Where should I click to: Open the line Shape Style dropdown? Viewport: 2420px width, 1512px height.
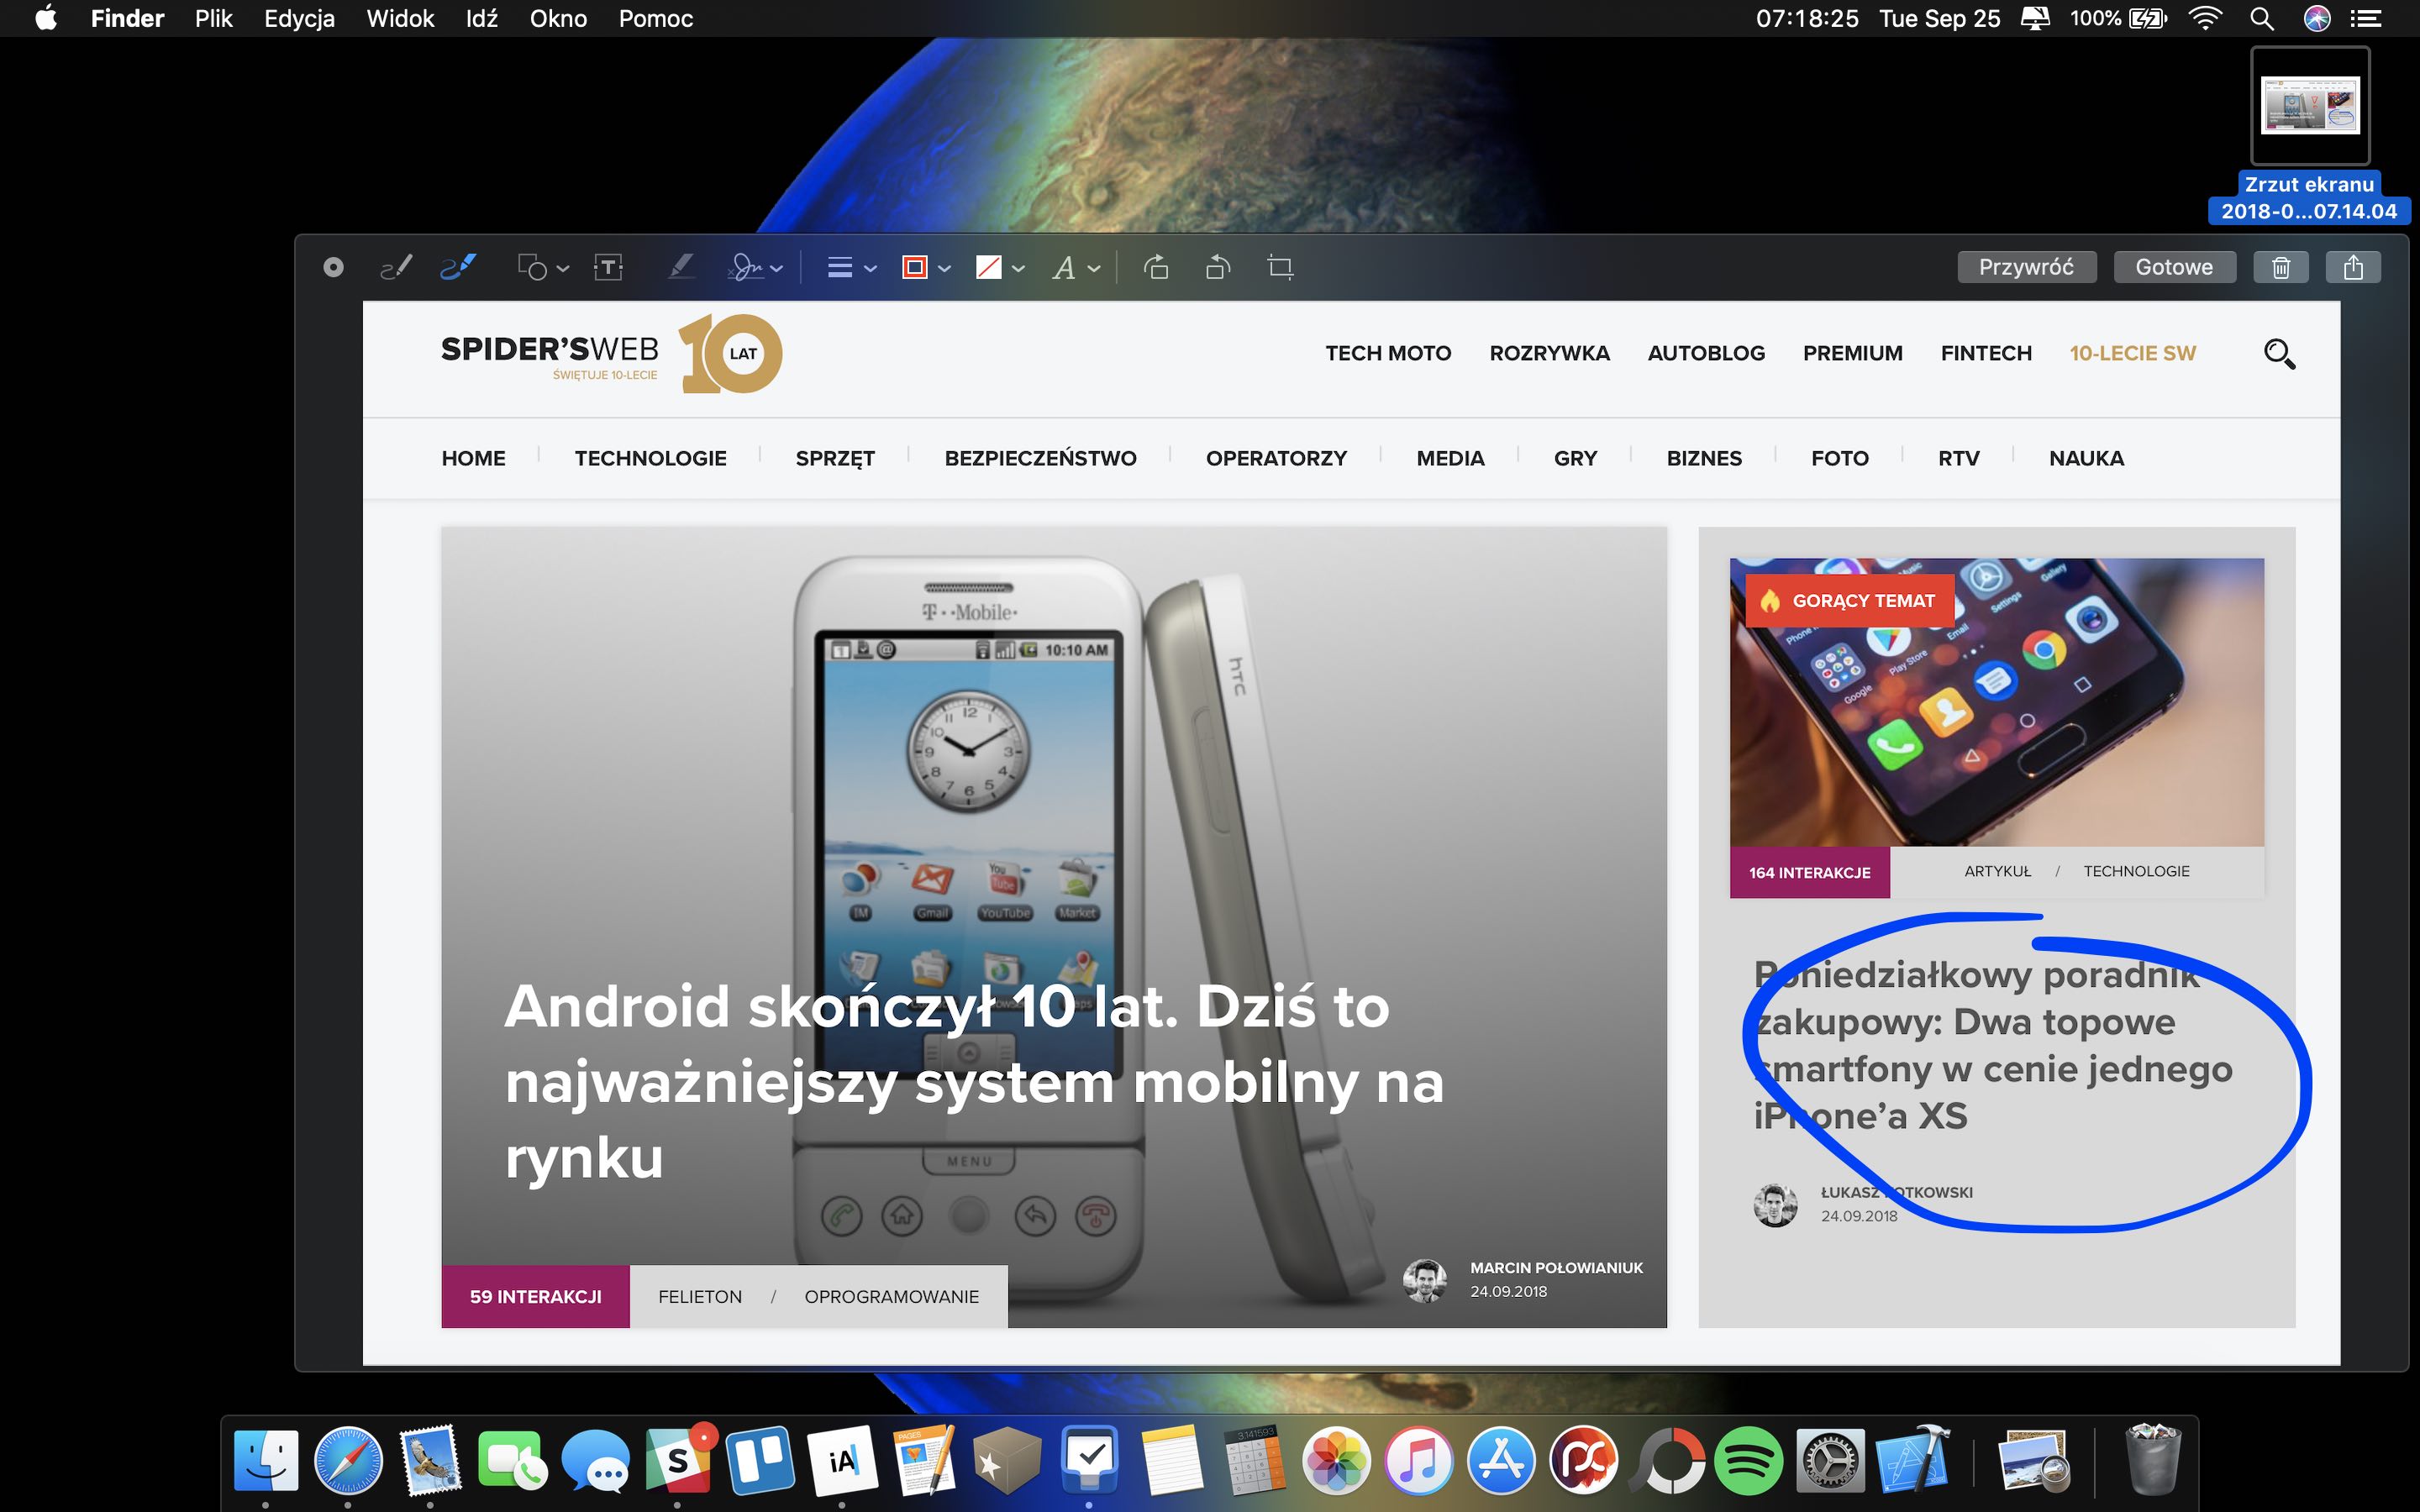click(x=852, y=267)
